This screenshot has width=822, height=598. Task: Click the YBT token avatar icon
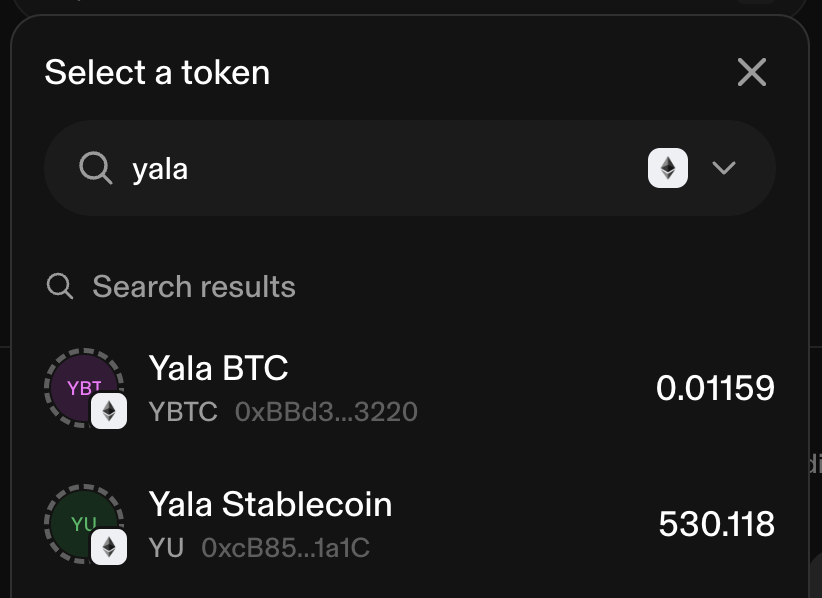click(x=84, y=388)
